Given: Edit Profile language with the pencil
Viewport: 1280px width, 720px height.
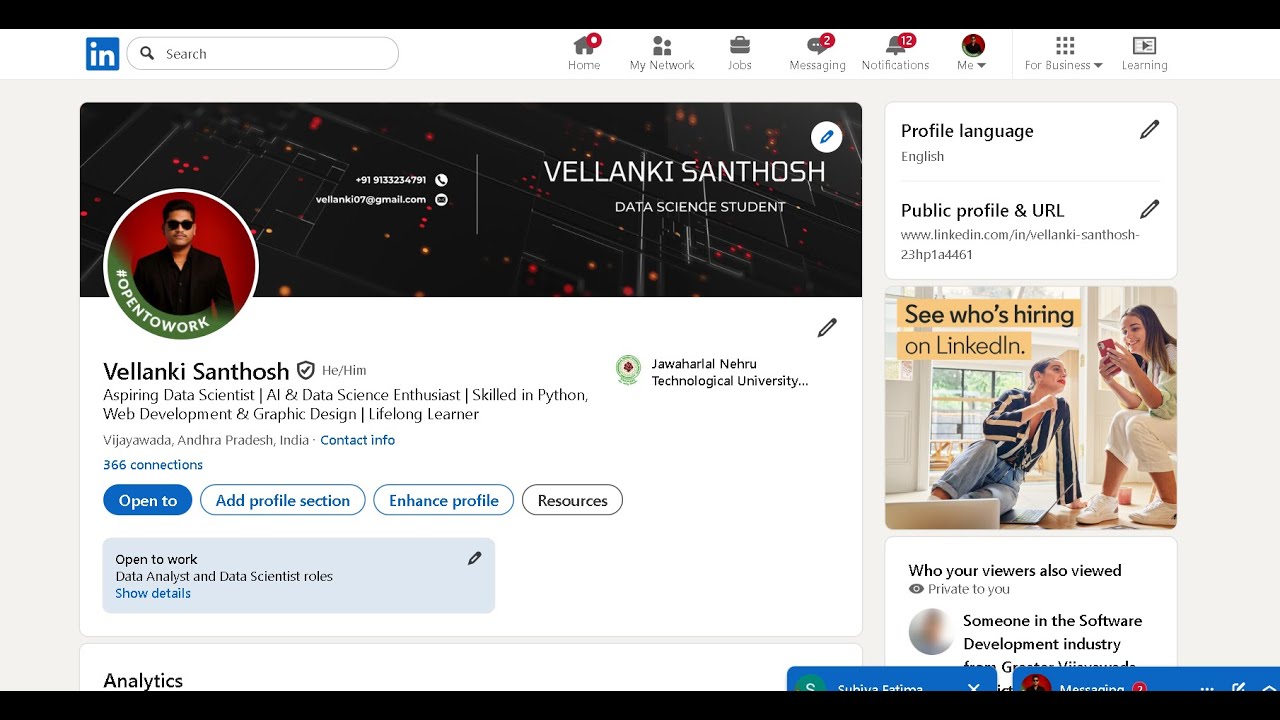Looking at the screenshot, I should pos(1150,130).
